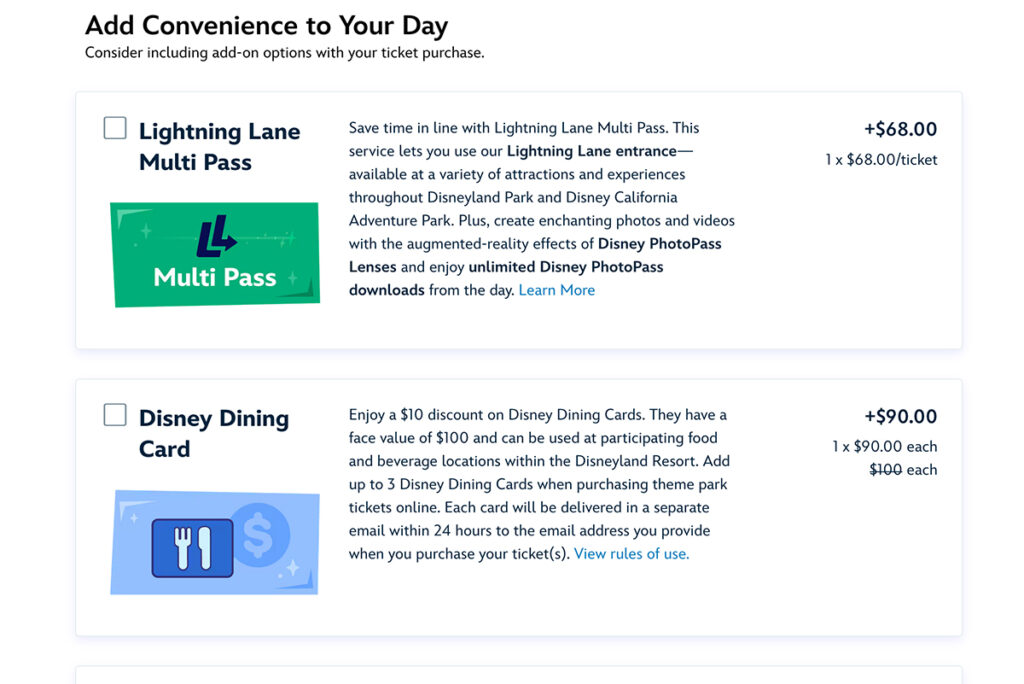
Task: Click the Add Convenience to Your Day heading
Action: pos(266,25)
